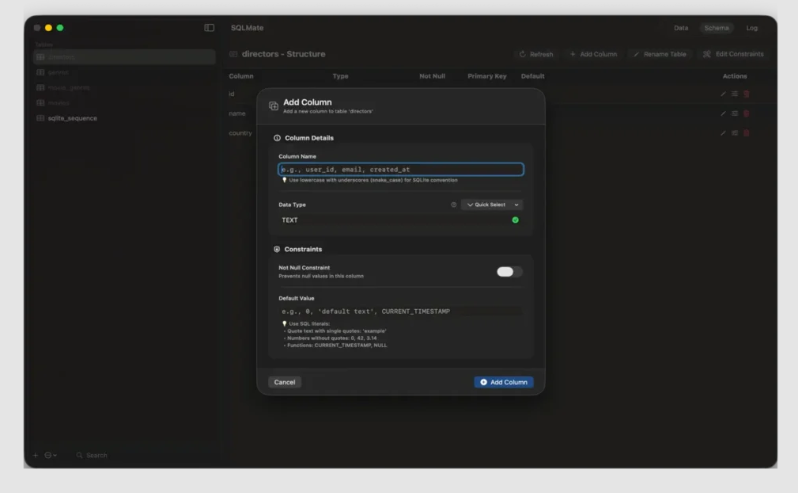Click the list icon in the name row
798x493 pixels.
point(734,113)
